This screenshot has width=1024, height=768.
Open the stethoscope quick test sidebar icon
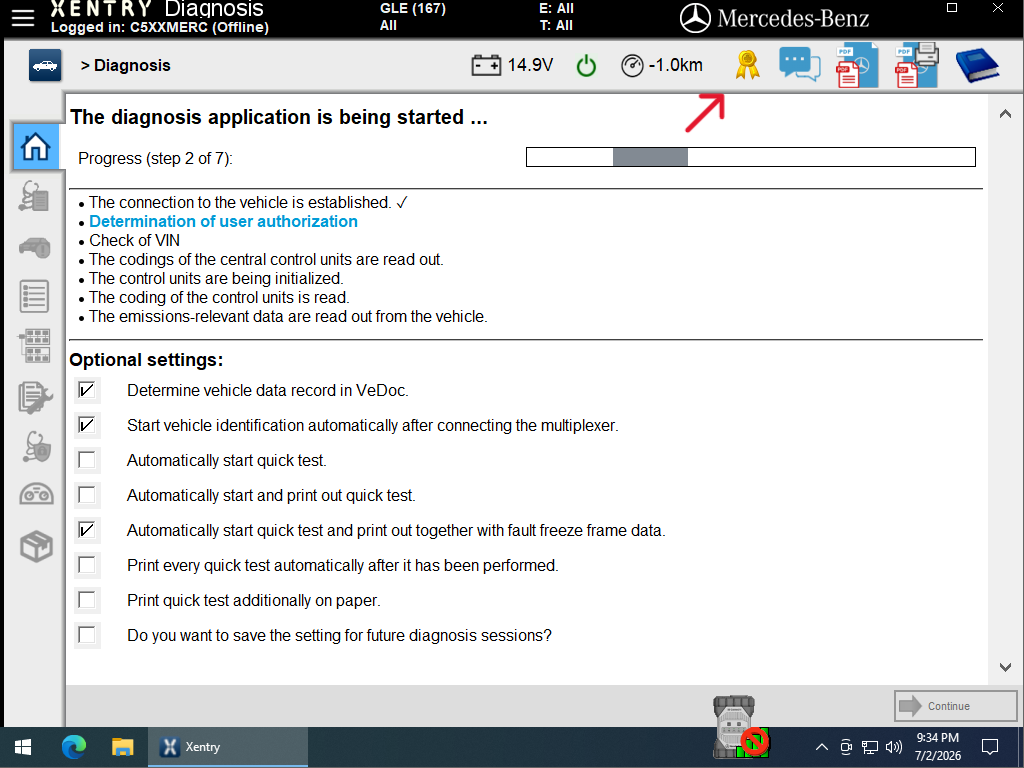35,196
